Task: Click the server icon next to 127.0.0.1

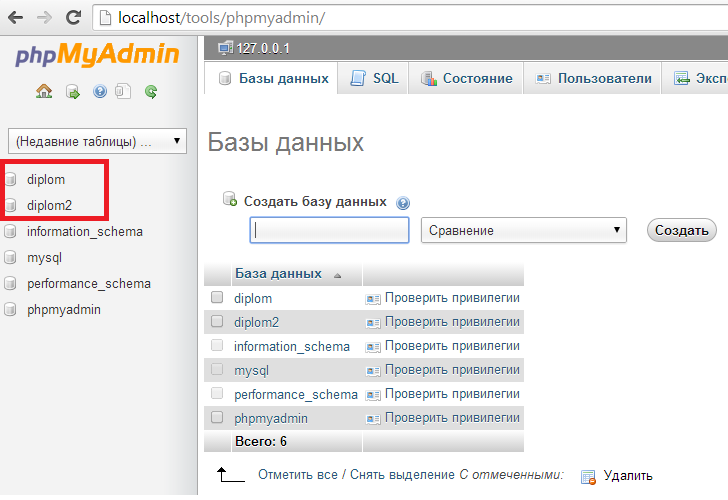Action: 225,48
